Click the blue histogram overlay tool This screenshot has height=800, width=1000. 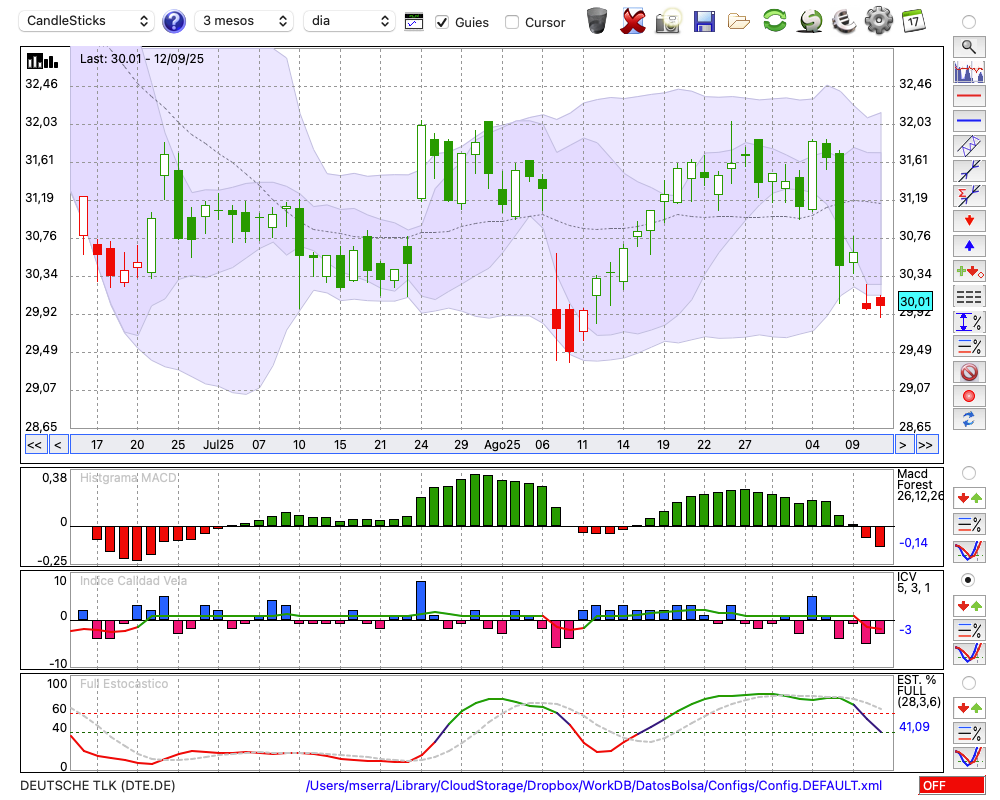[969, 71]
